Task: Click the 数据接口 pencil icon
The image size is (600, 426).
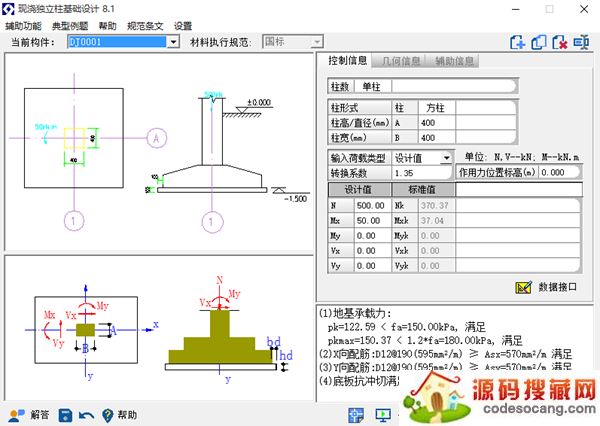Action: point(523,287)
